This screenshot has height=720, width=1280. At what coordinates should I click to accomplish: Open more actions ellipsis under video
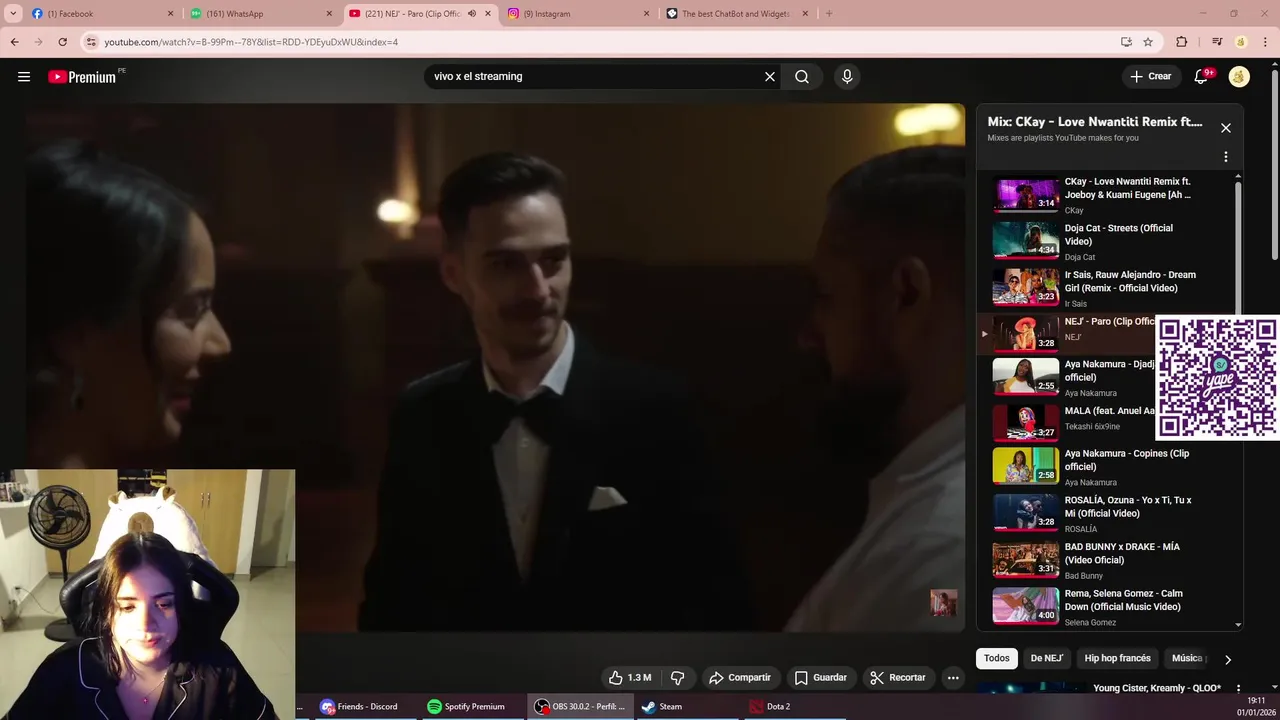(x=953, y=678)
